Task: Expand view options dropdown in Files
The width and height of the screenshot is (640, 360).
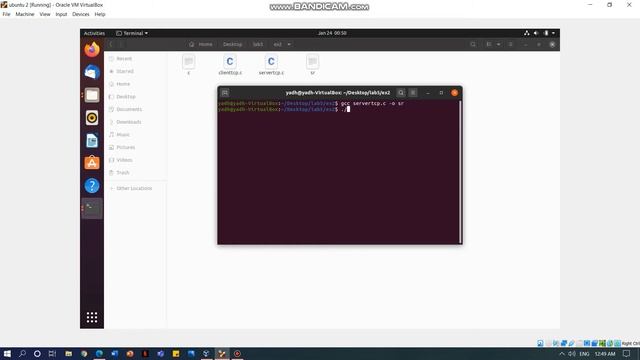Action: click(x=498, y=44)
